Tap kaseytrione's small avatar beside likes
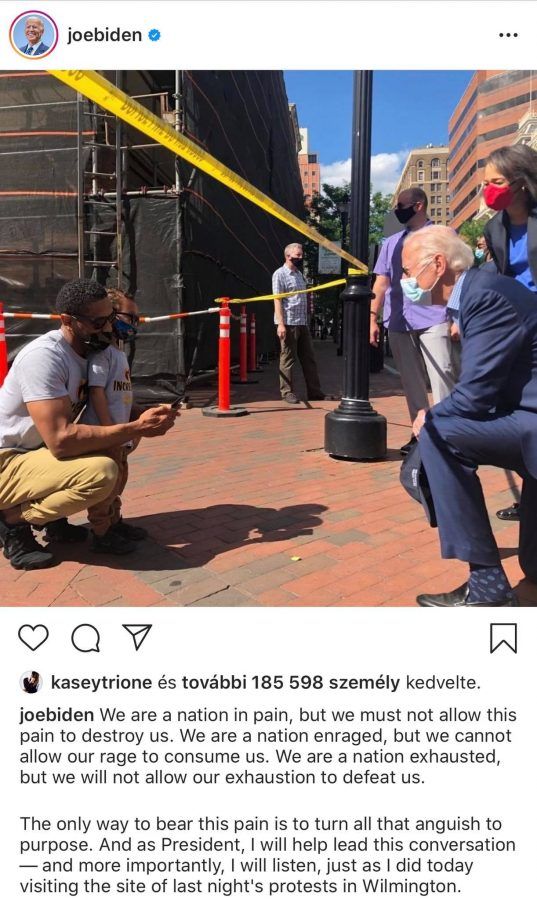Image resolution: width=537 pixels, height=900 pixels. 31,682
